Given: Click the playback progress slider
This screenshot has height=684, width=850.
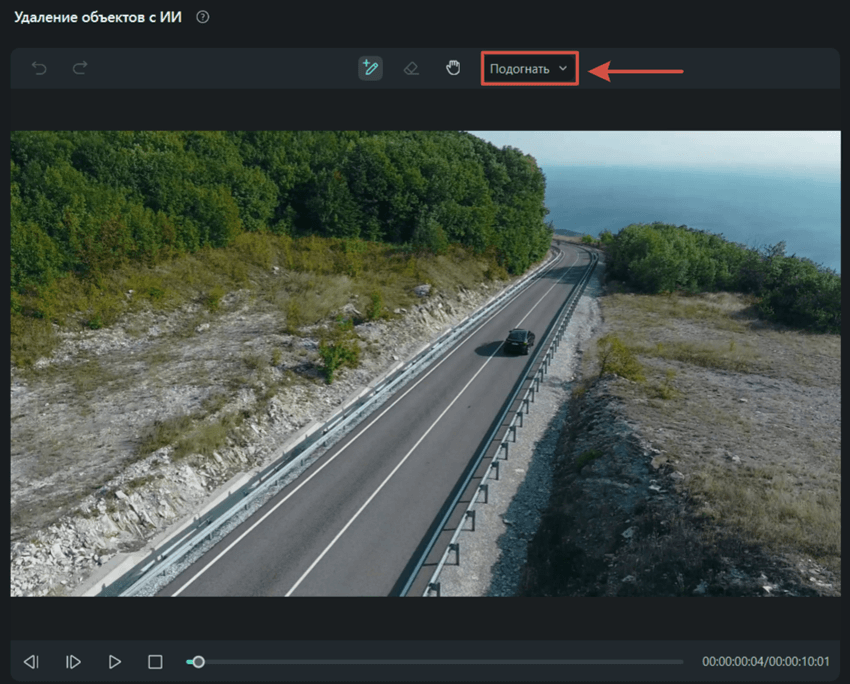Looking at the screenshot, I should (400, 661).
